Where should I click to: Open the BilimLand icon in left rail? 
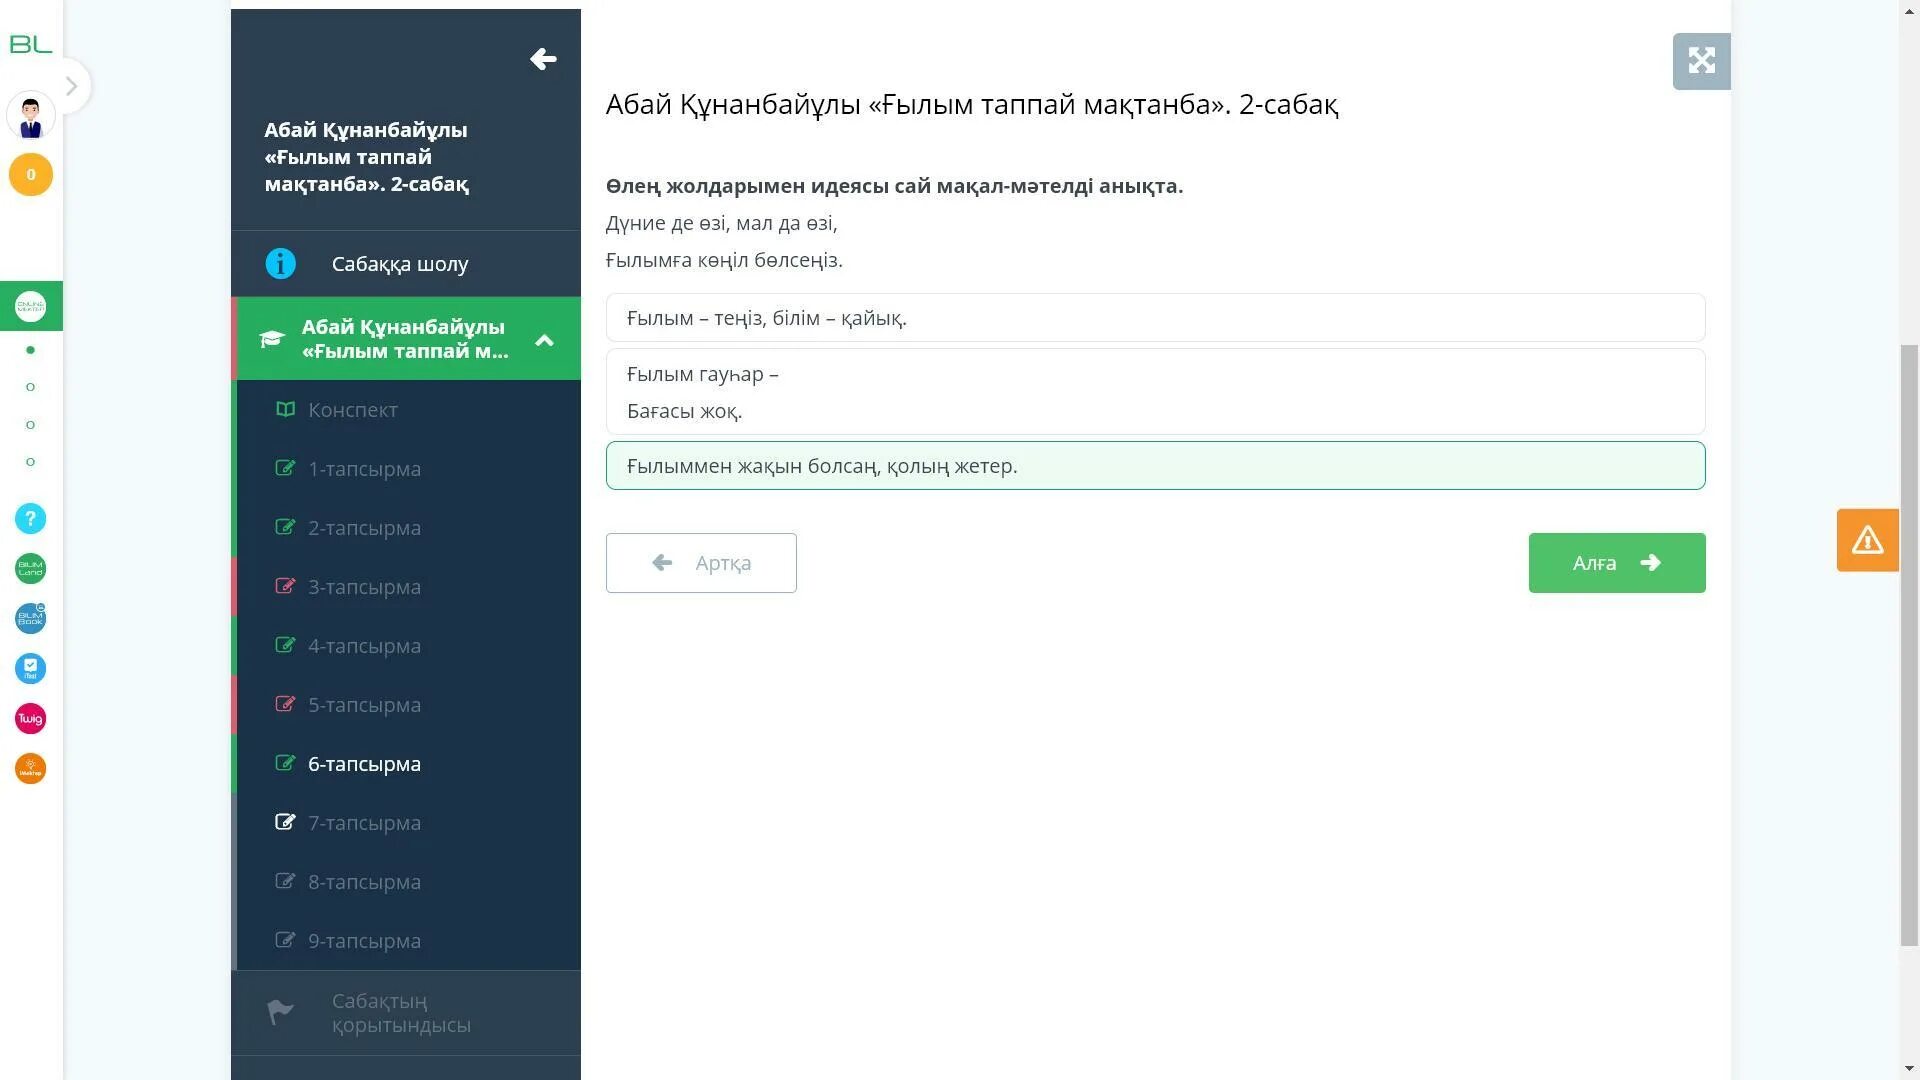tap(30, 568)
